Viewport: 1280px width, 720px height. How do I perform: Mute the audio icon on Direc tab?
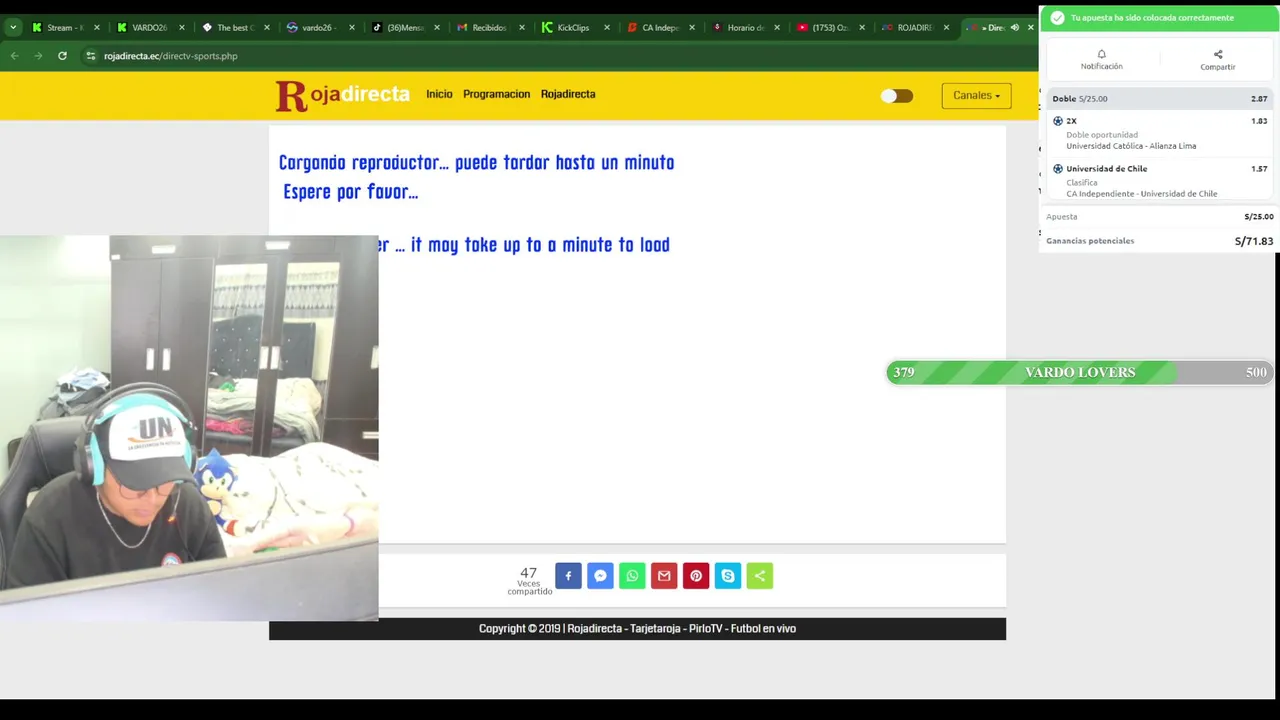(x=1014, y=28)
